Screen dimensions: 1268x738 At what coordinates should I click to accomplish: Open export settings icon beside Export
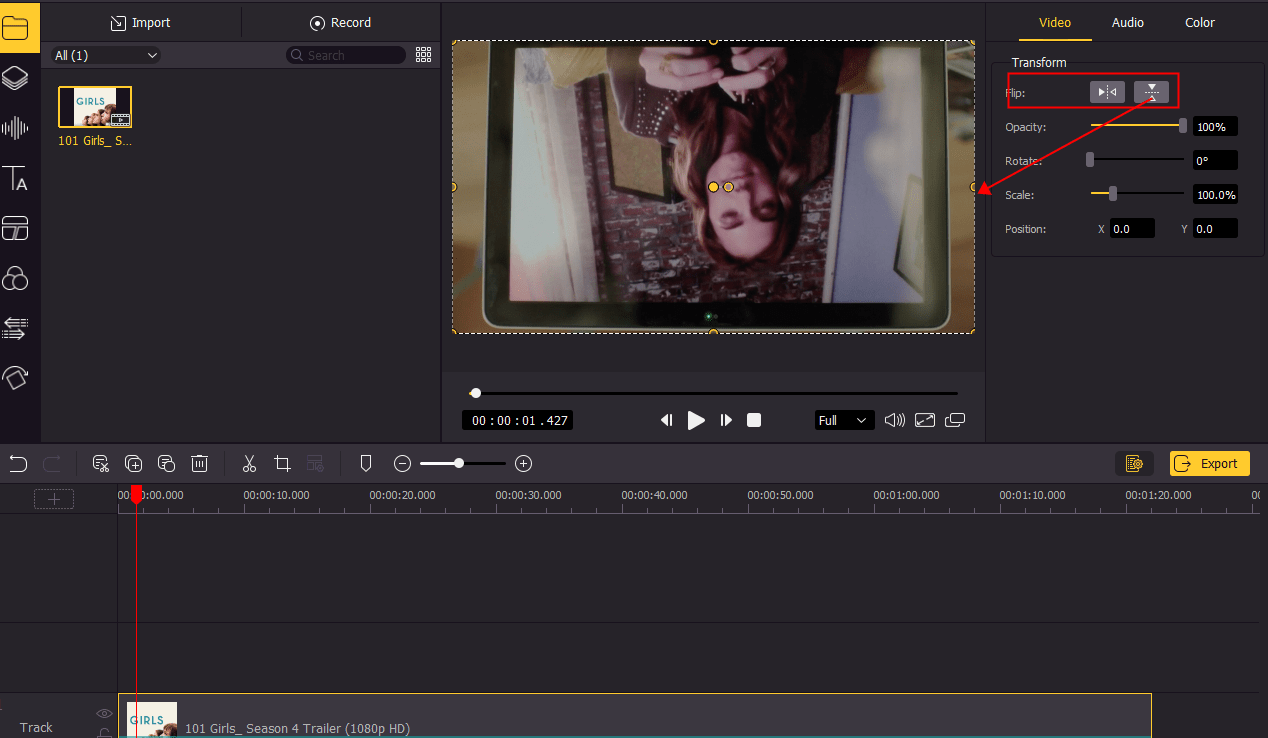(1134, 463)
